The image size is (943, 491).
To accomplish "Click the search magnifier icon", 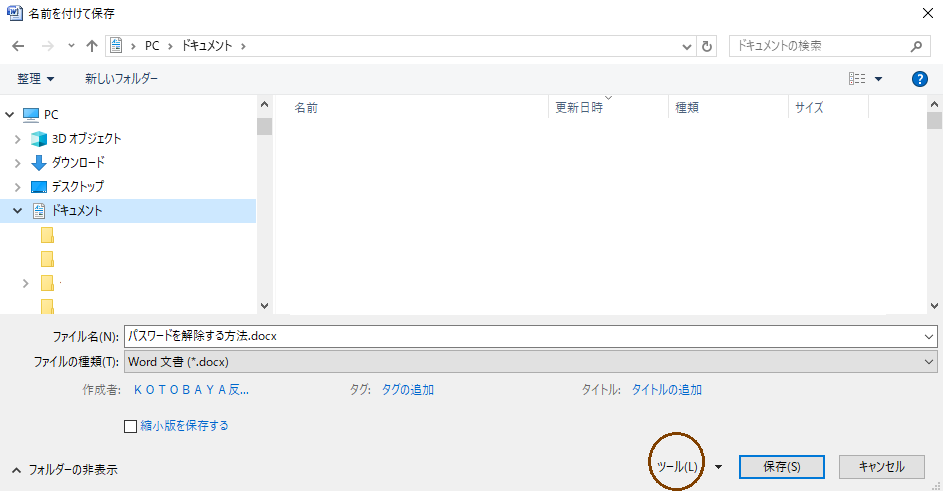I will point(916,46).
